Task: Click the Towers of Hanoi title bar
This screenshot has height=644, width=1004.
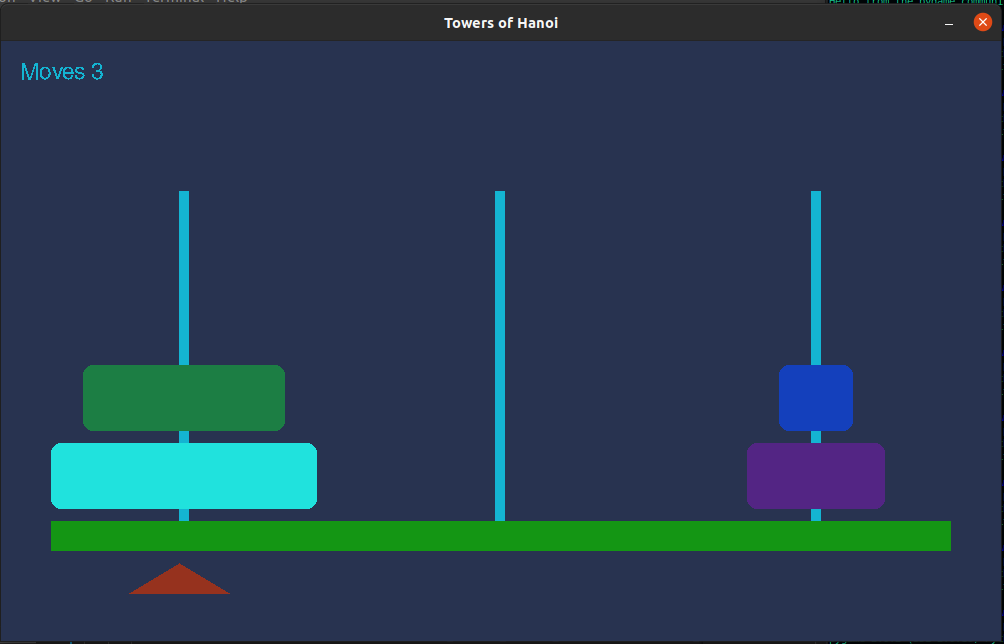Action: coord(500,22)
